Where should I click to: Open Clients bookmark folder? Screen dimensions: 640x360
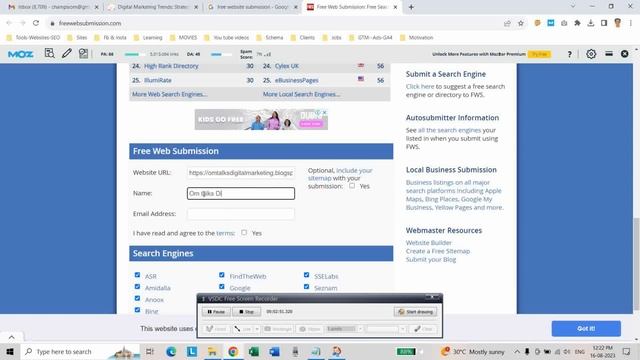click(x=303, y=38)
